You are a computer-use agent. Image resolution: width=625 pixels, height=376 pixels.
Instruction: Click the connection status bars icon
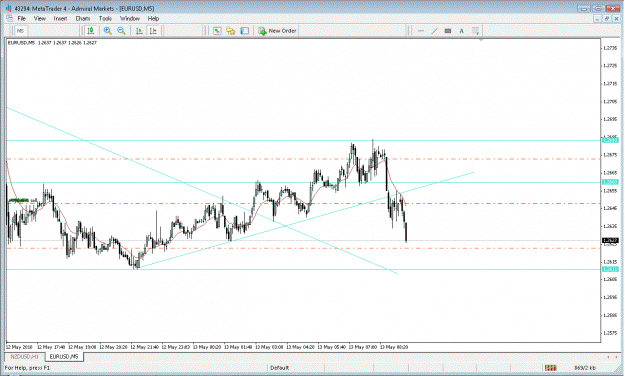pyautogui.click(x=551, y=368)
